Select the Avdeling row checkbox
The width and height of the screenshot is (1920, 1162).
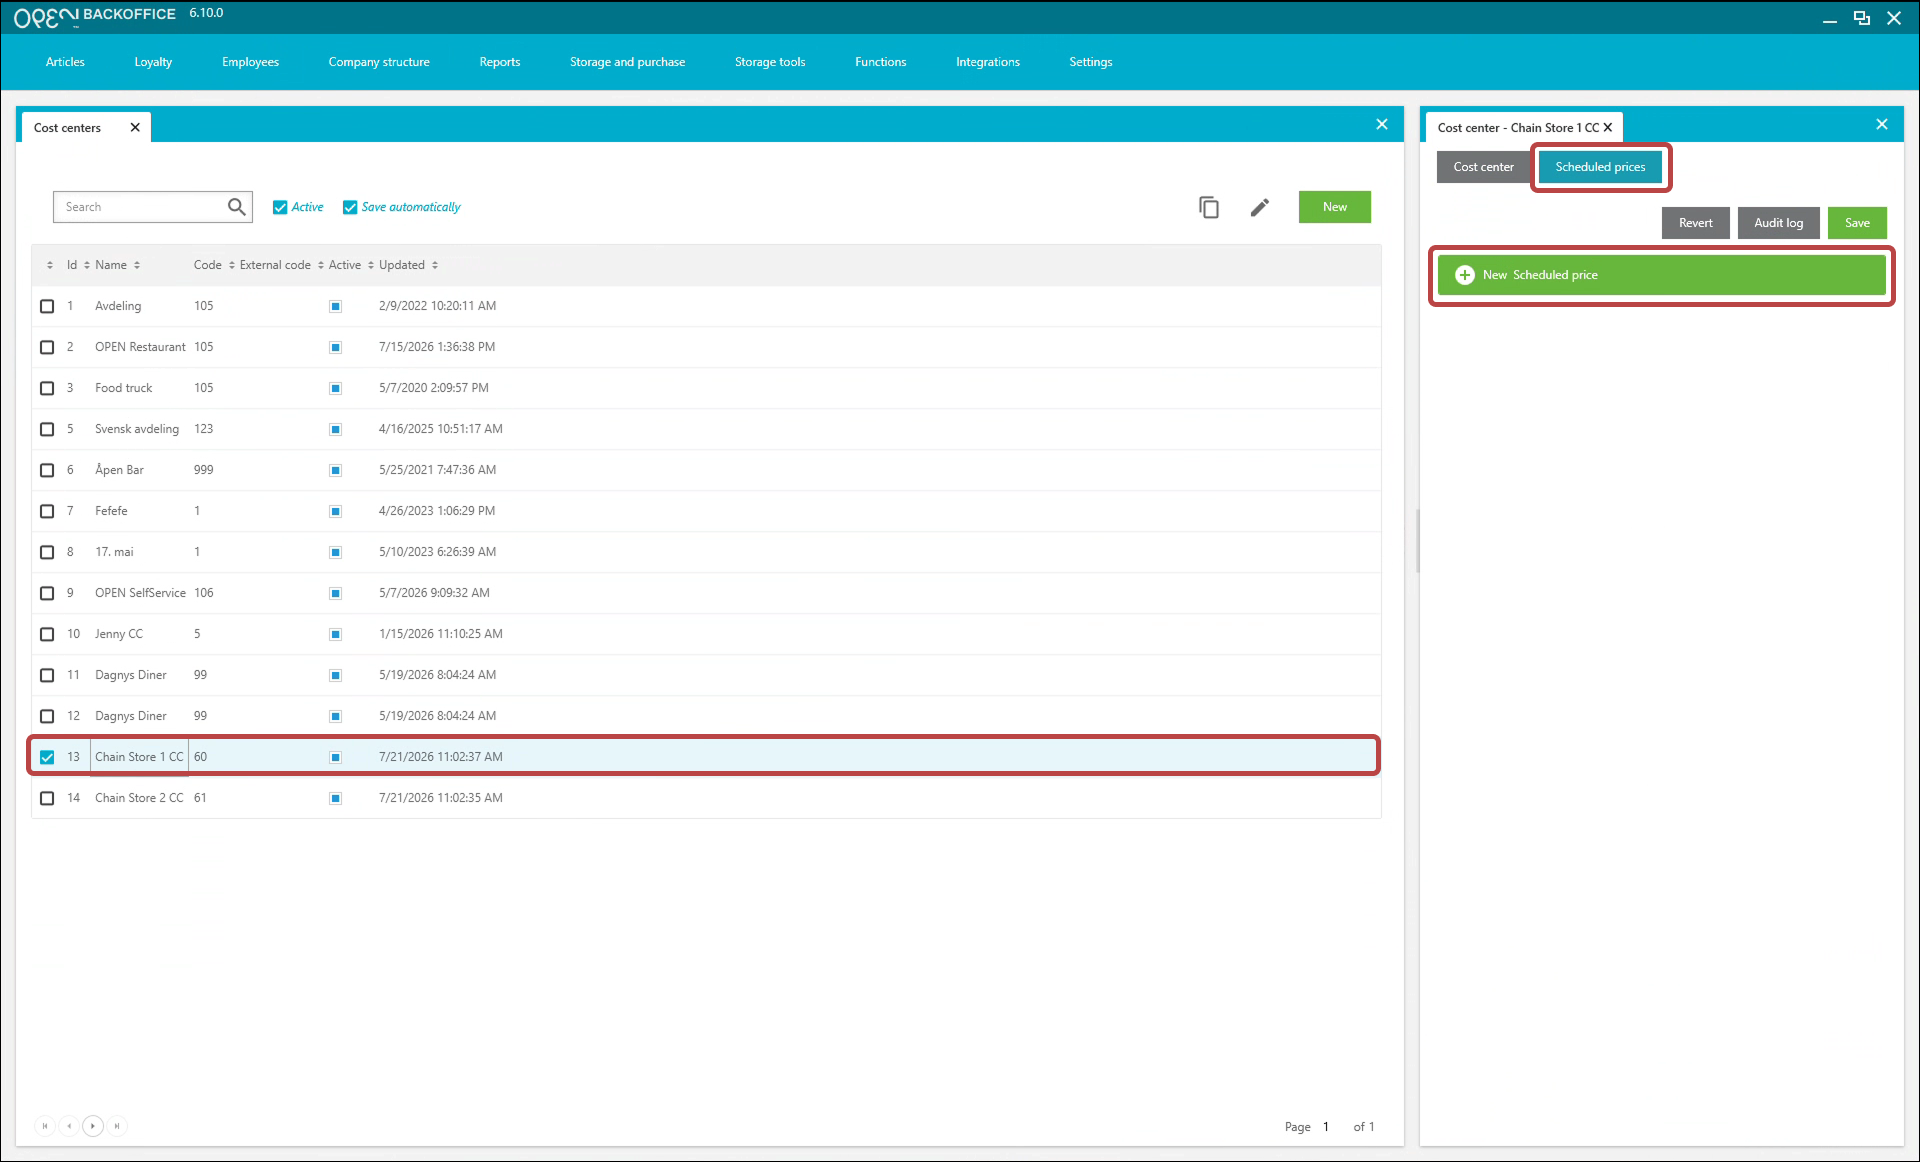click(x=47, y=306)
